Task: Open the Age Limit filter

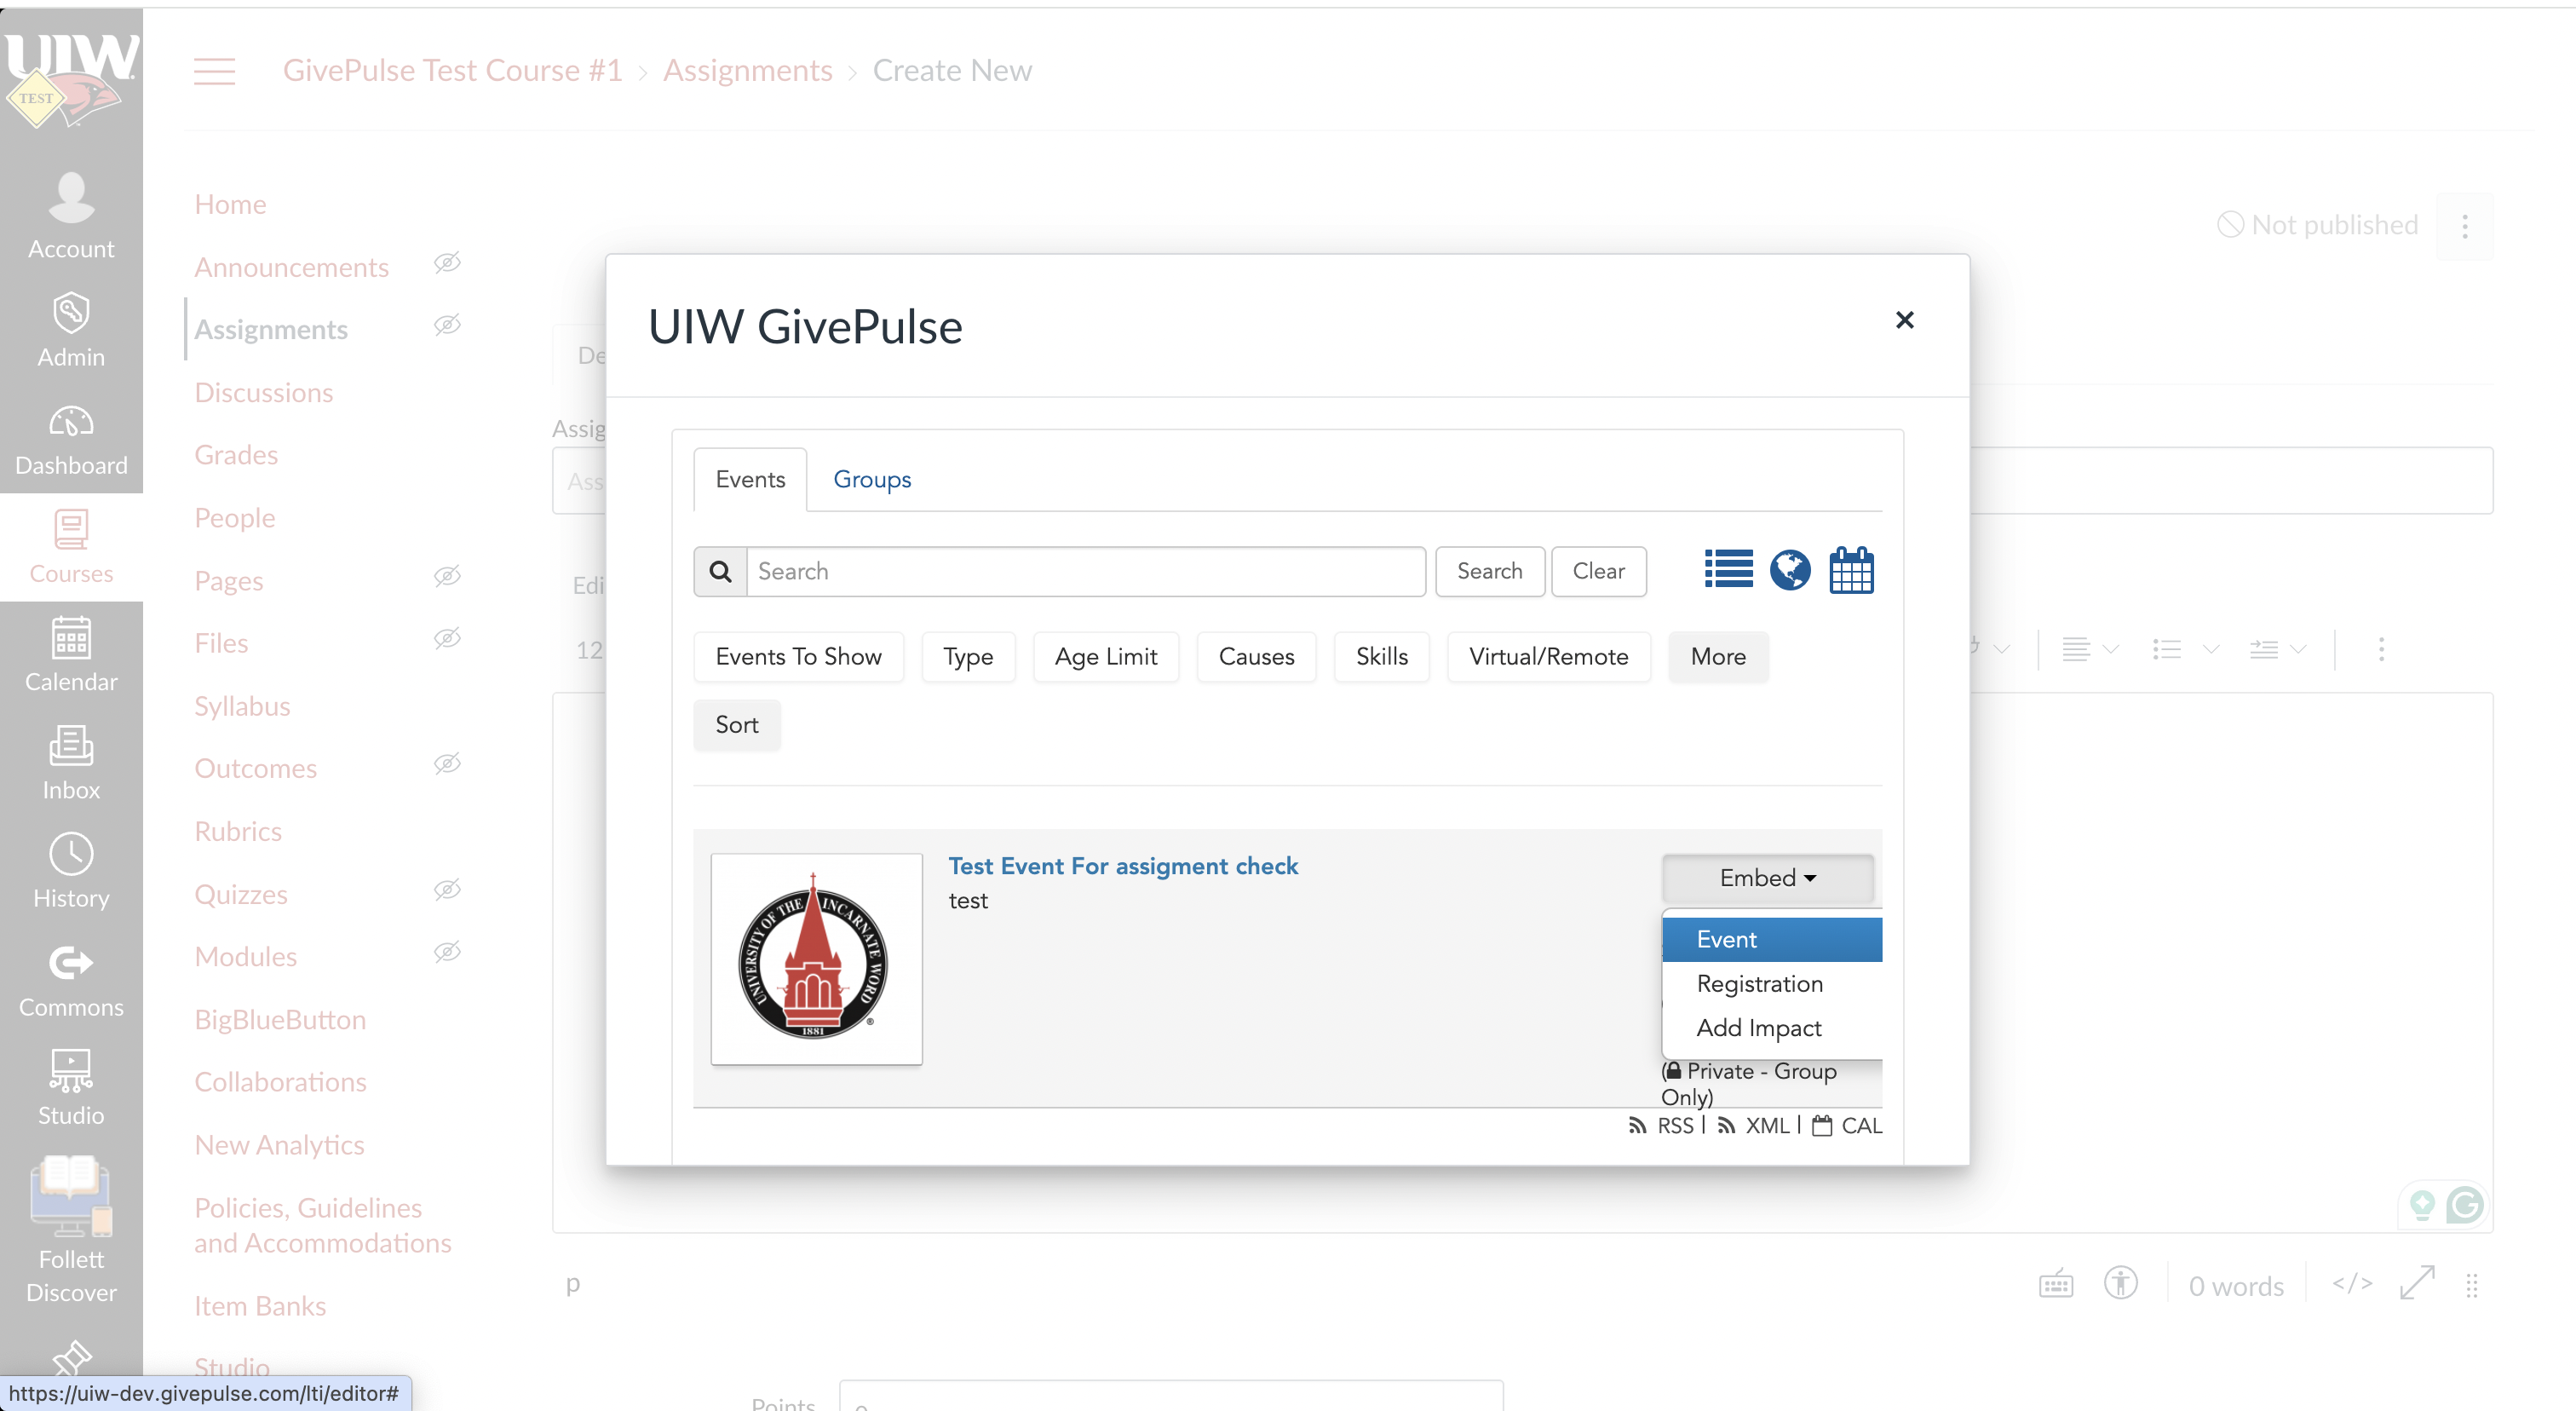Action: [x=1105, y=656]
